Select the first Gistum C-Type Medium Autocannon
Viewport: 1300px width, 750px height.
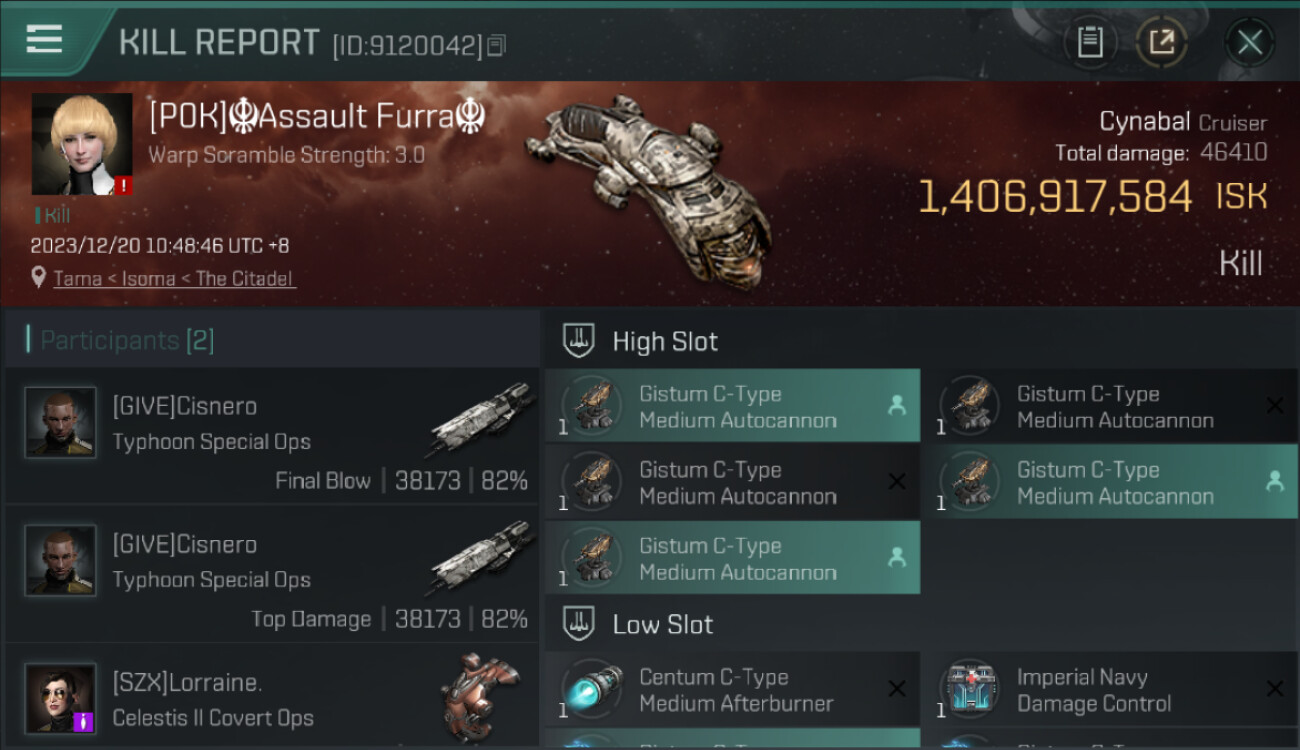(732, 406)
